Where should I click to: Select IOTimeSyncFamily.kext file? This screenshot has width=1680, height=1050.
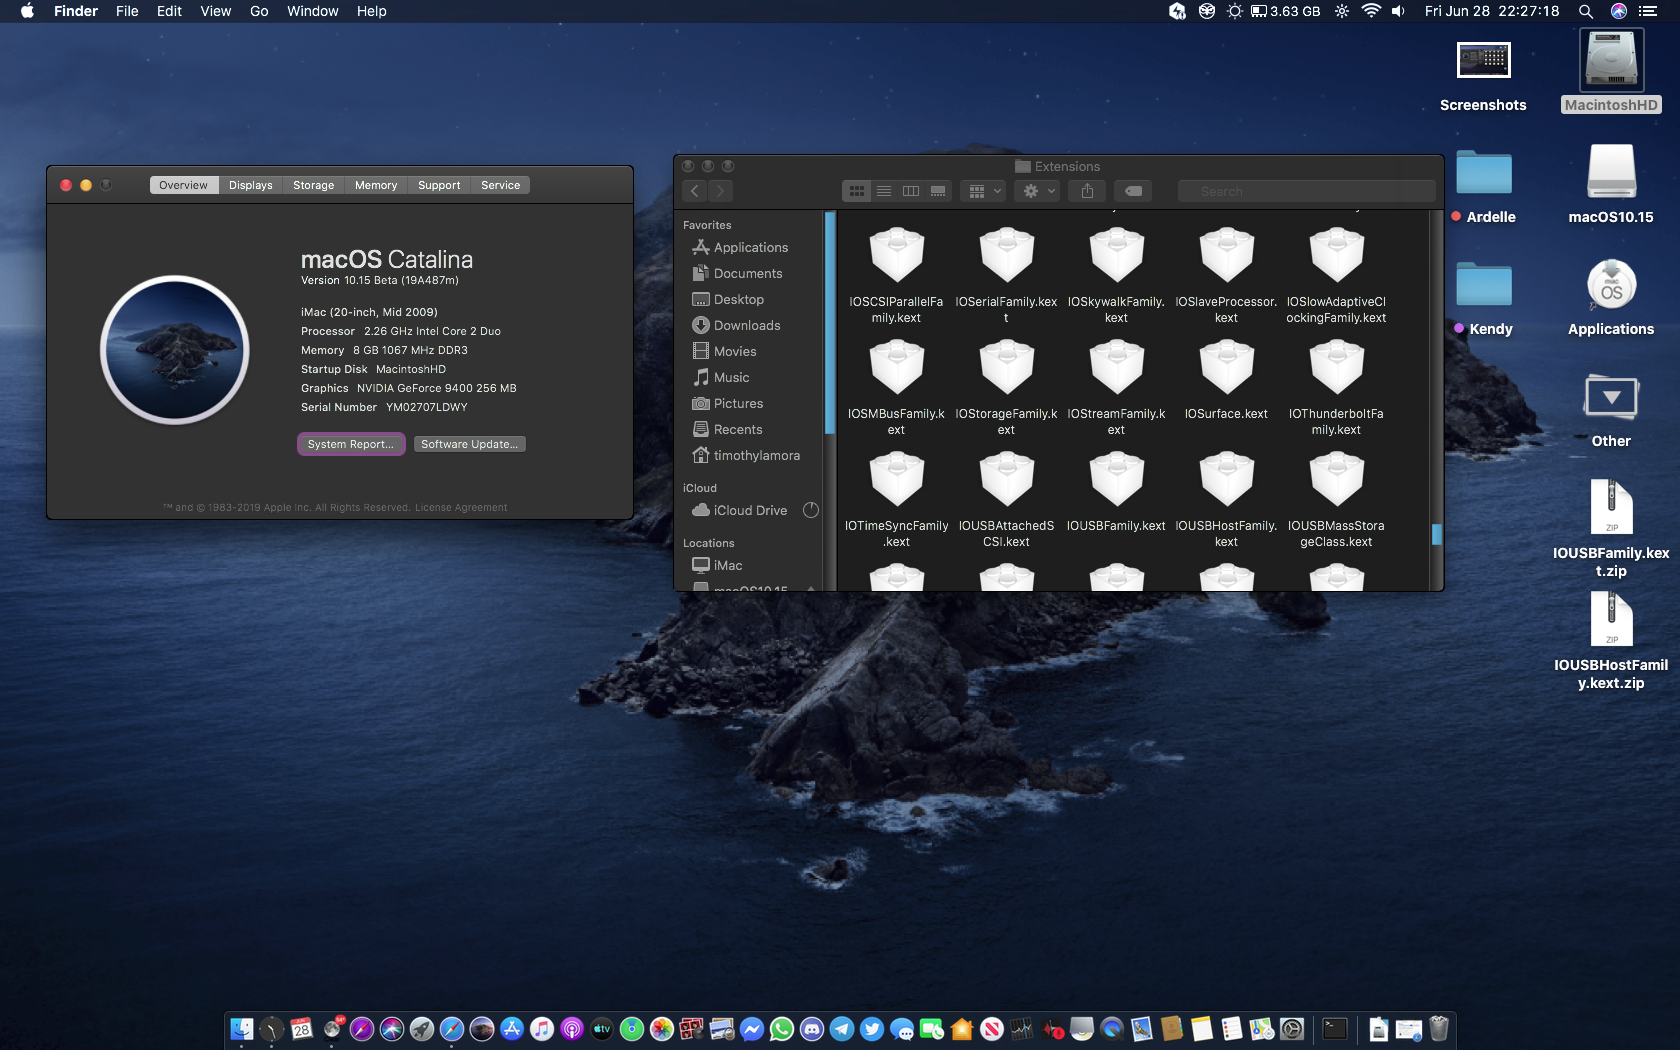896,499
